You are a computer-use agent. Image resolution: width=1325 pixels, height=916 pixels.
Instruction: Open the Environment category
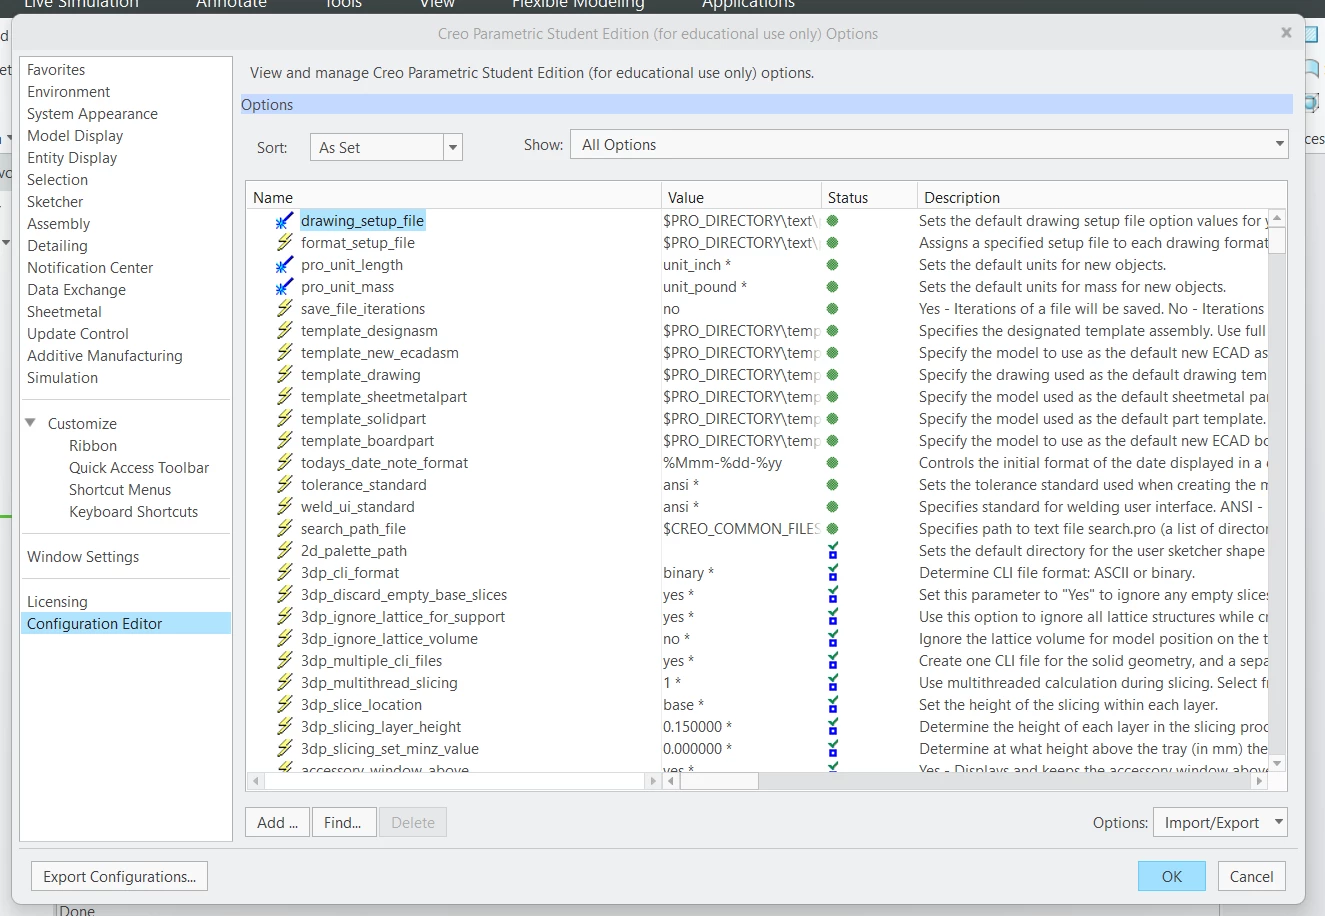68,92
